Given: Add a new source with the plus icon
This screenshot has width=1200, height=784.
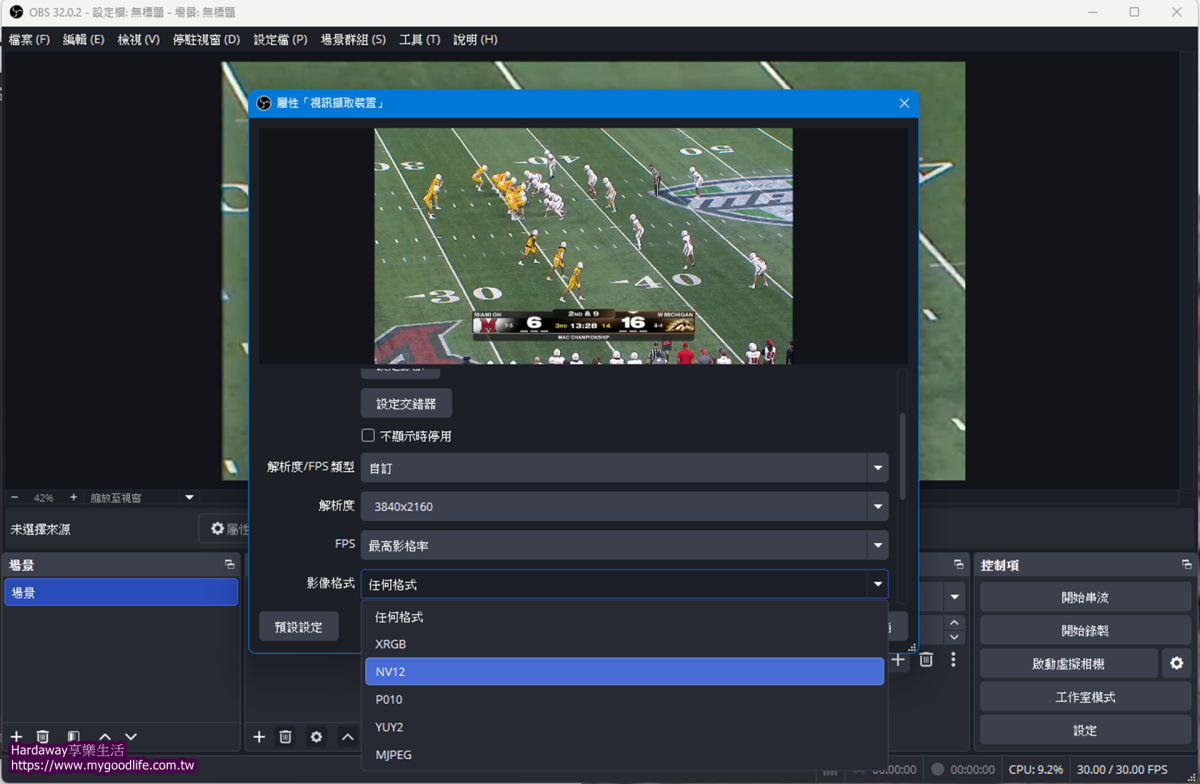Looking at the screenshot, I should [x=259, y=737].
